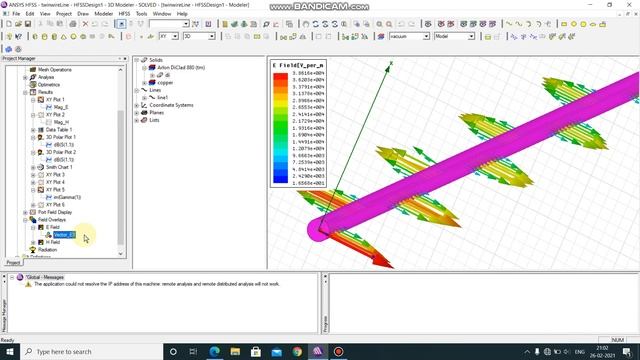The width and height of the screenshot is (640, 360).
Task: Toggle the highlighted object selection mode button
Action: (121, 24)
